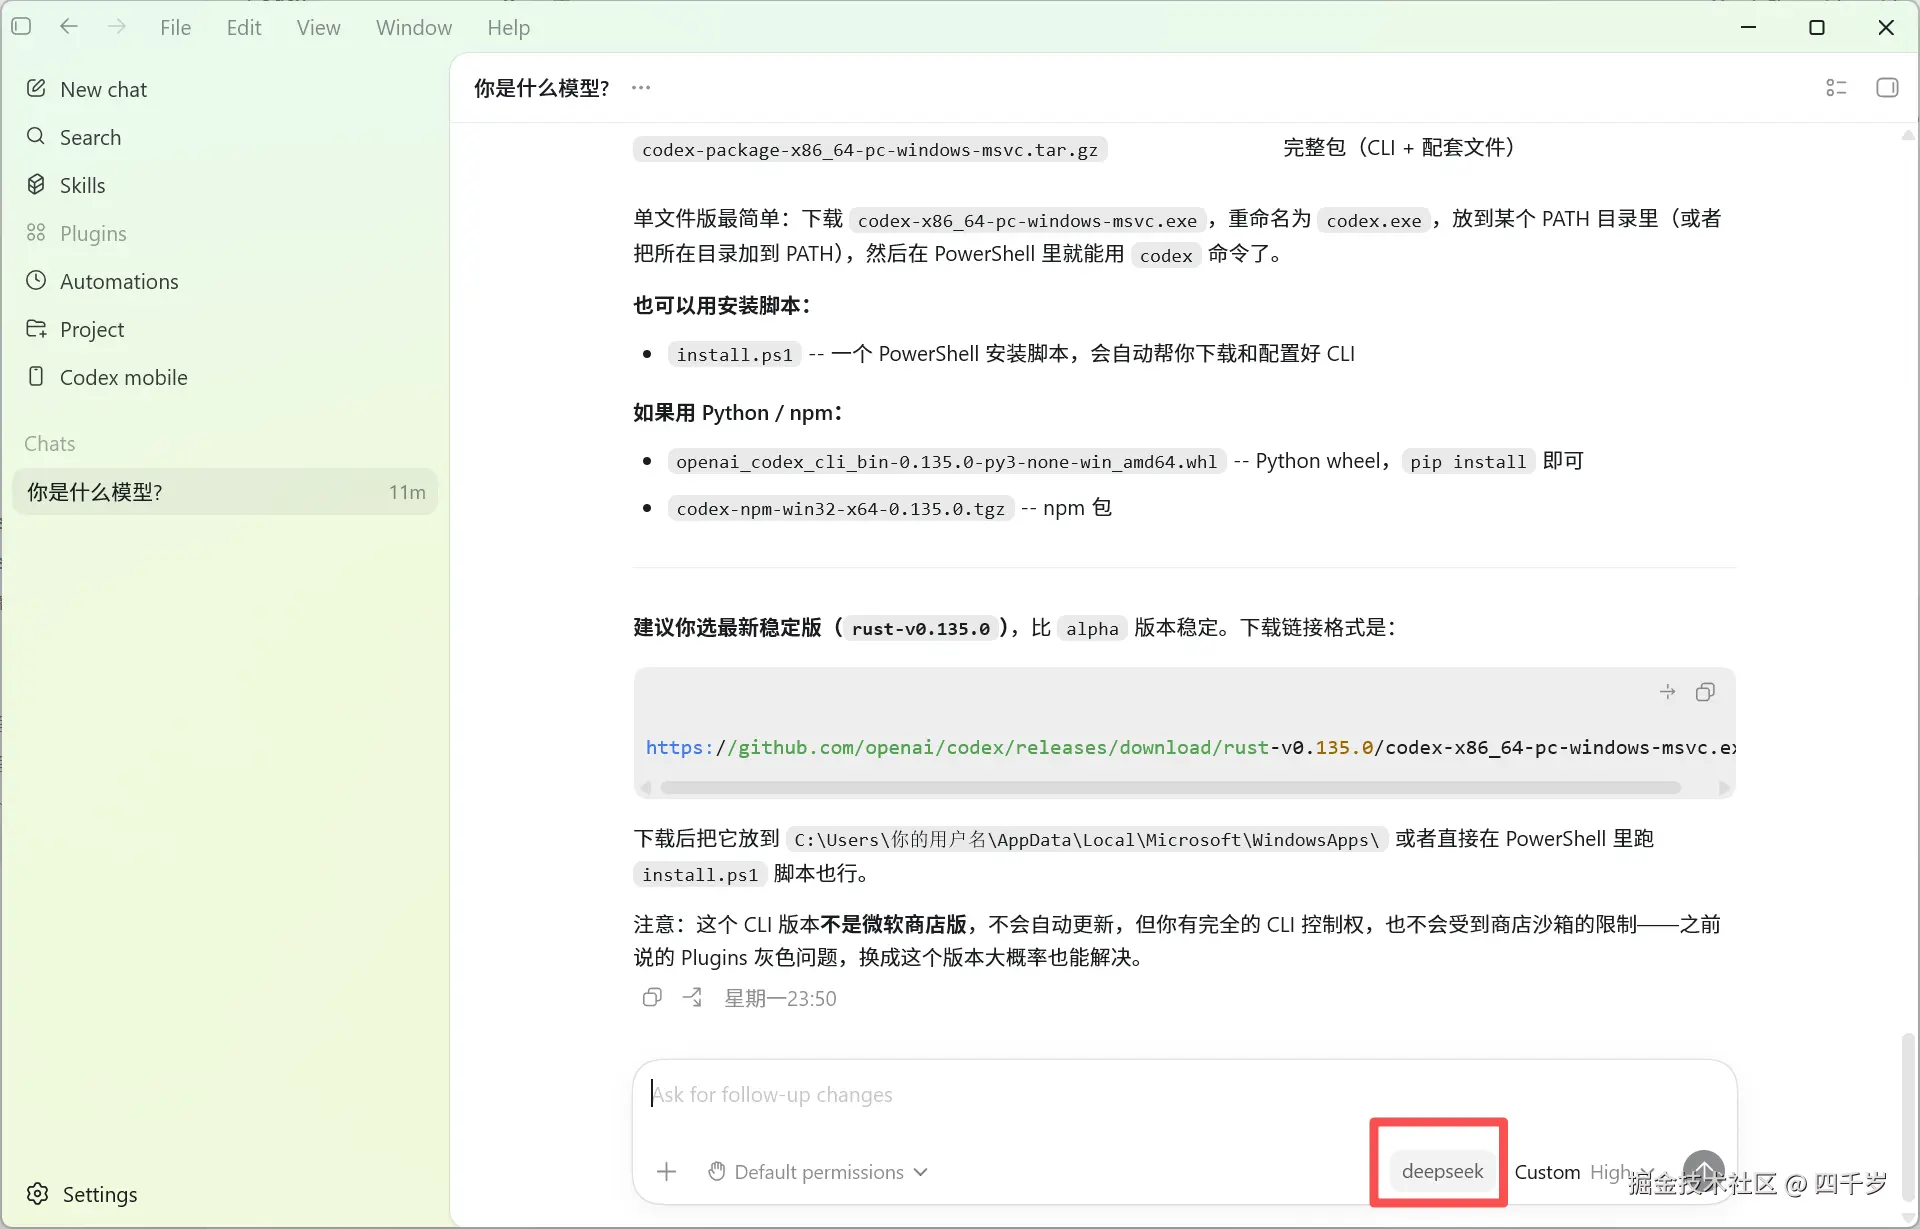This screenshot has width=1920, height=1229.
Task: Click the code block horizontal scrollbar
Action: pyautogui.click(x=1170, y=788)
